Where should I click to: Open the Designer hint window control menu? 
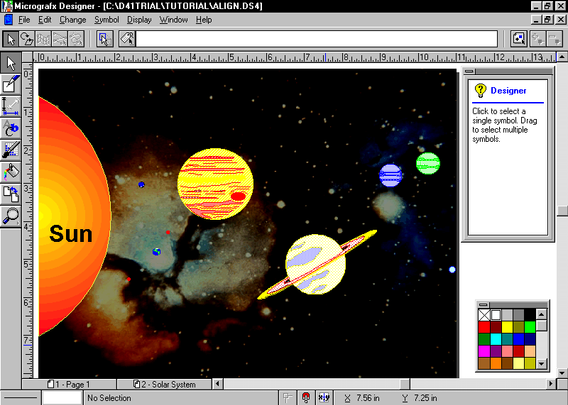[x=469, y=71]
